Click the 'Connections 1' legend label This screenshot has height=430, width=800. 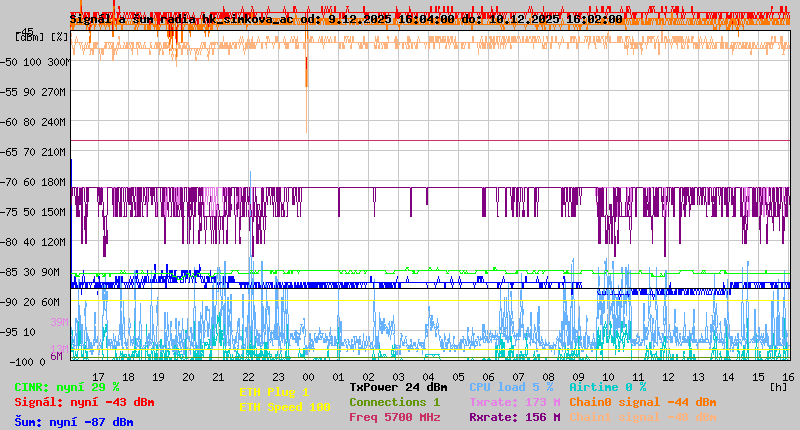[394, 402]
